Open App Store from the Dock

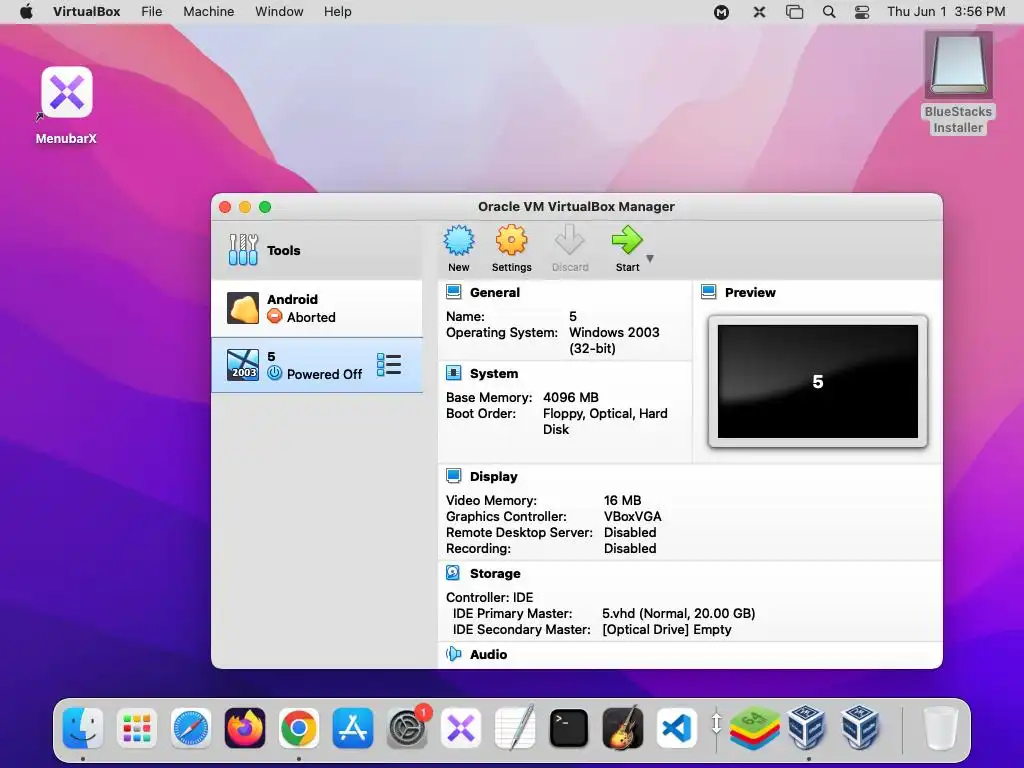point(353,728)
